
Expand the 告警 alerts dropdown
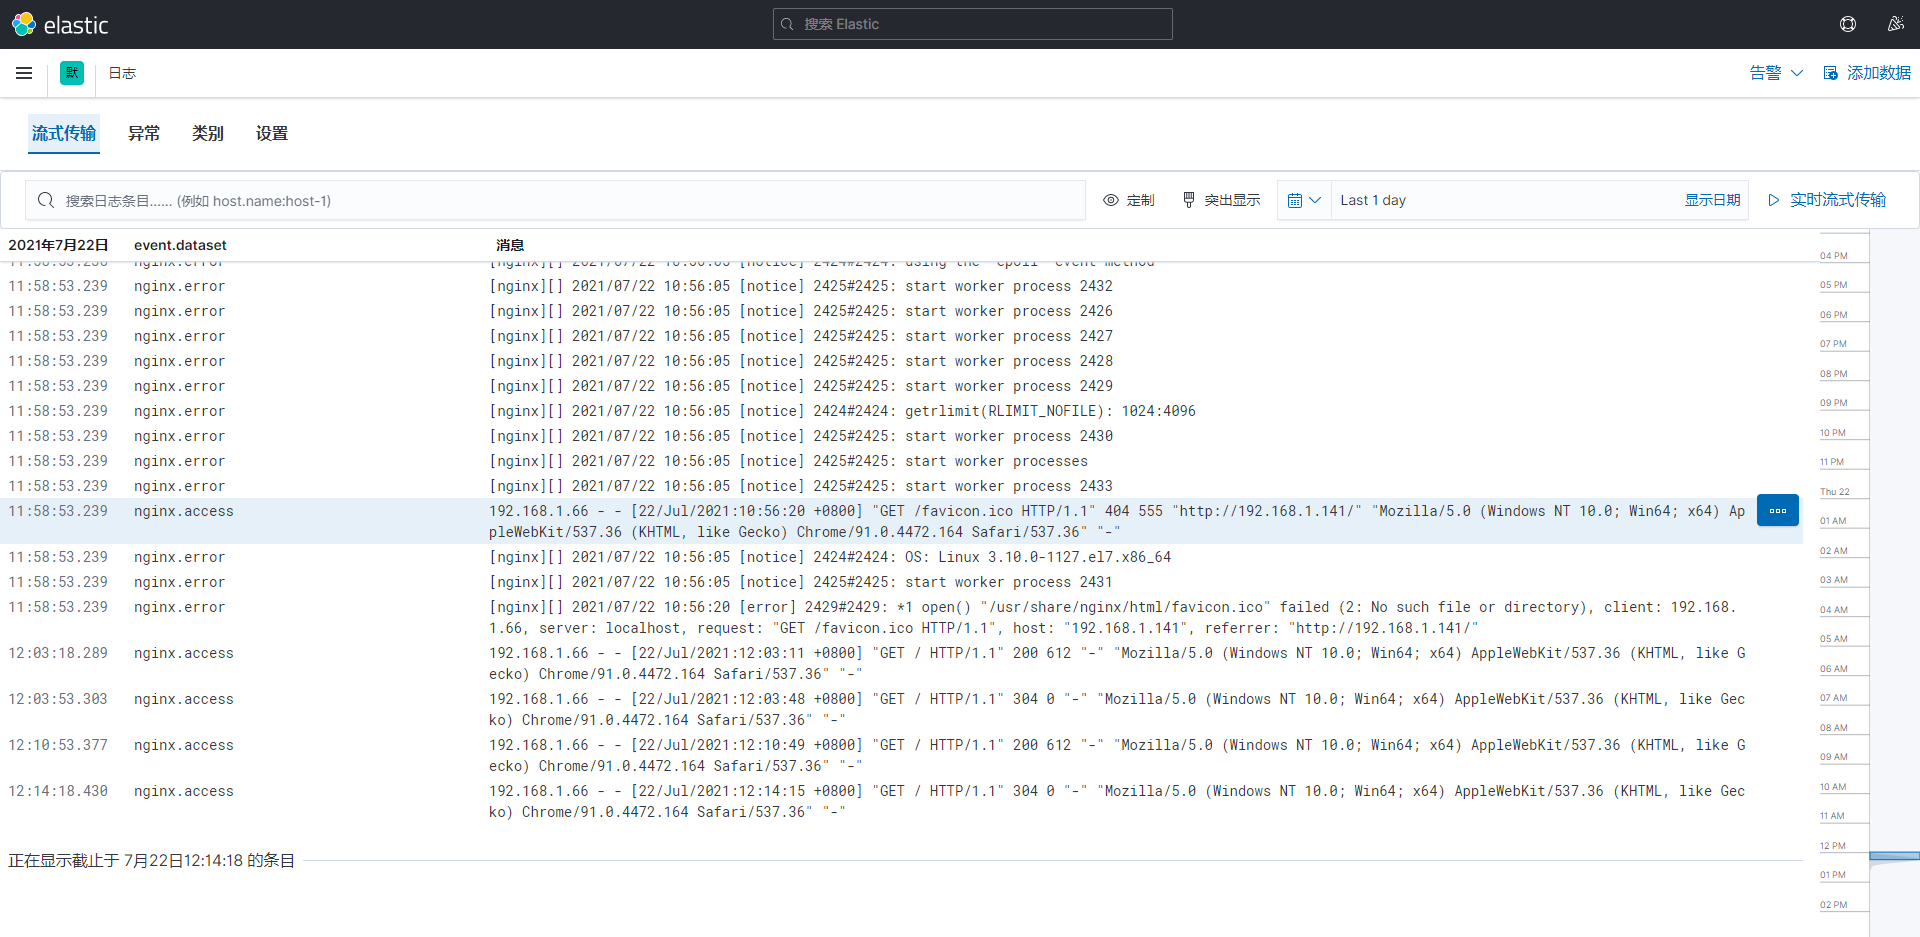click(x=1776, y=73)
